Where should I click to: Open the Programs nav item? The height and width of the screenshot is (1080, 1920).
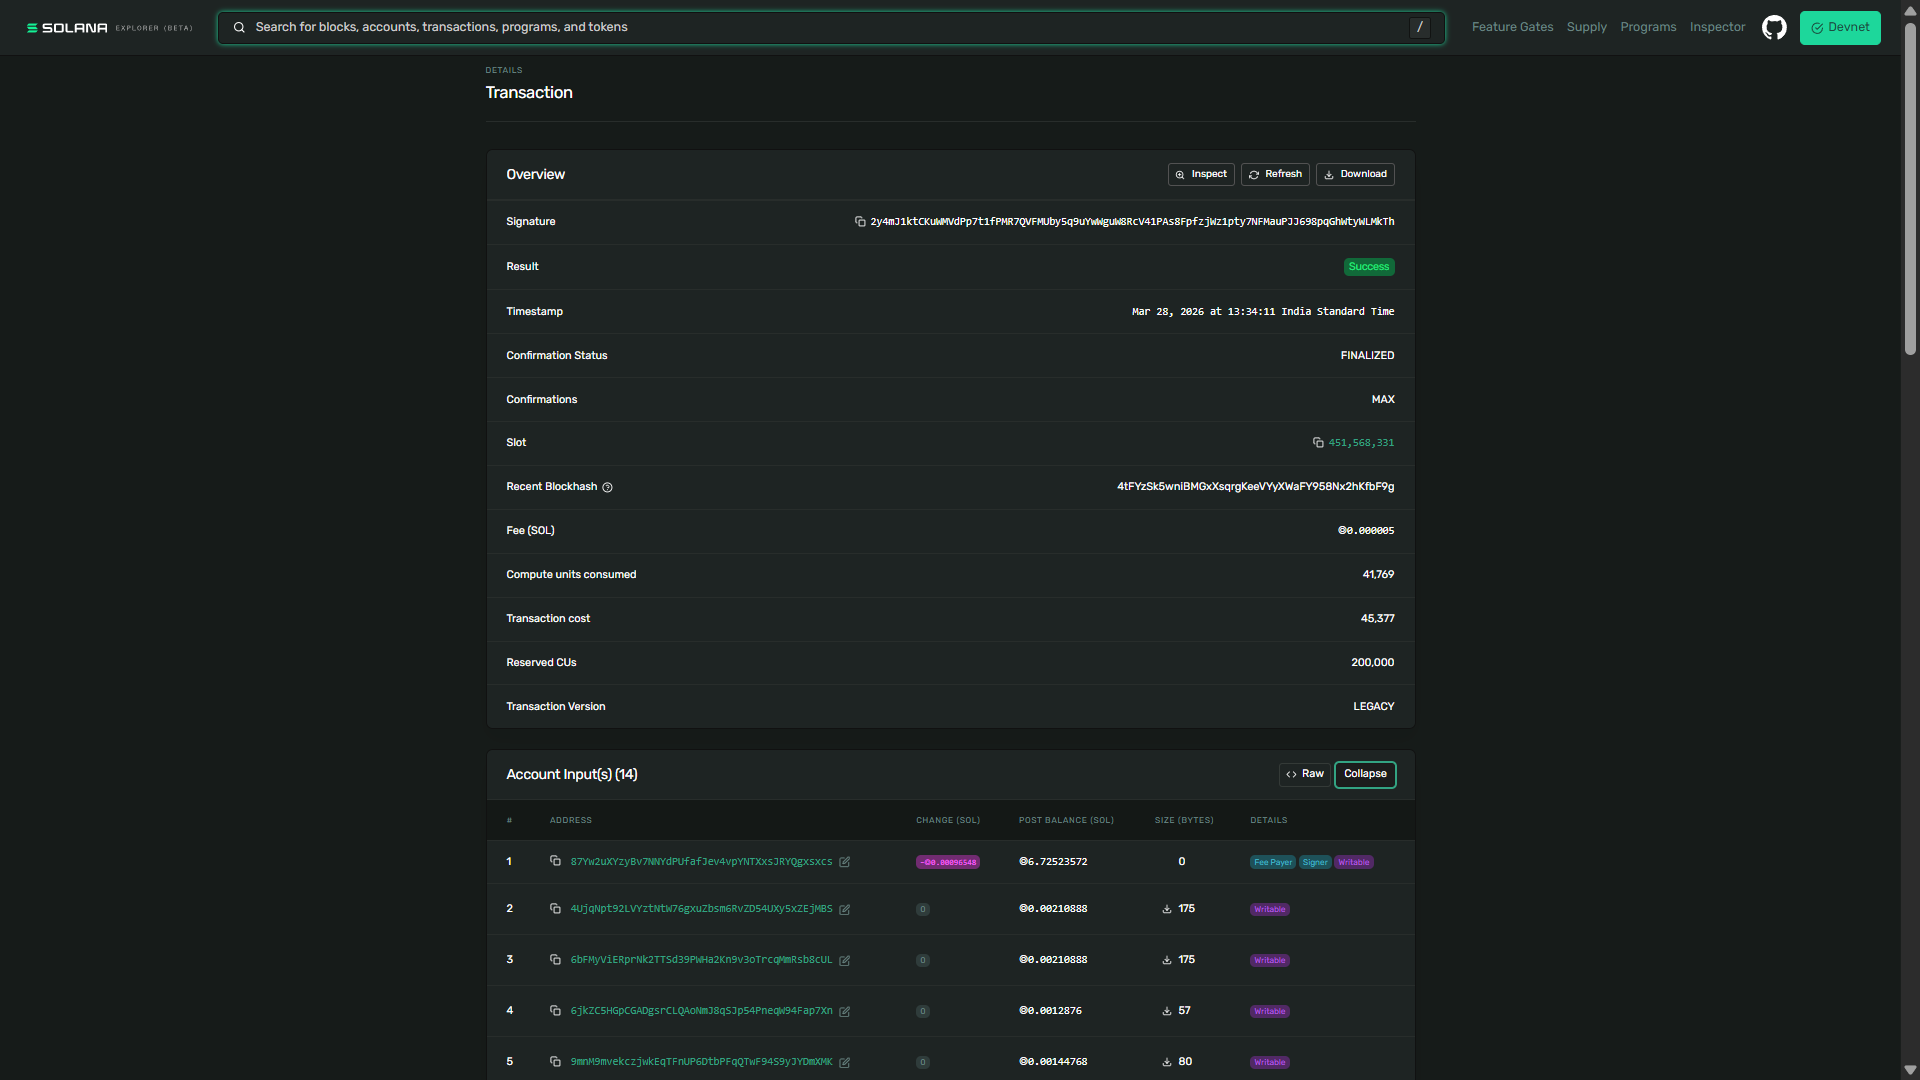1648,28
